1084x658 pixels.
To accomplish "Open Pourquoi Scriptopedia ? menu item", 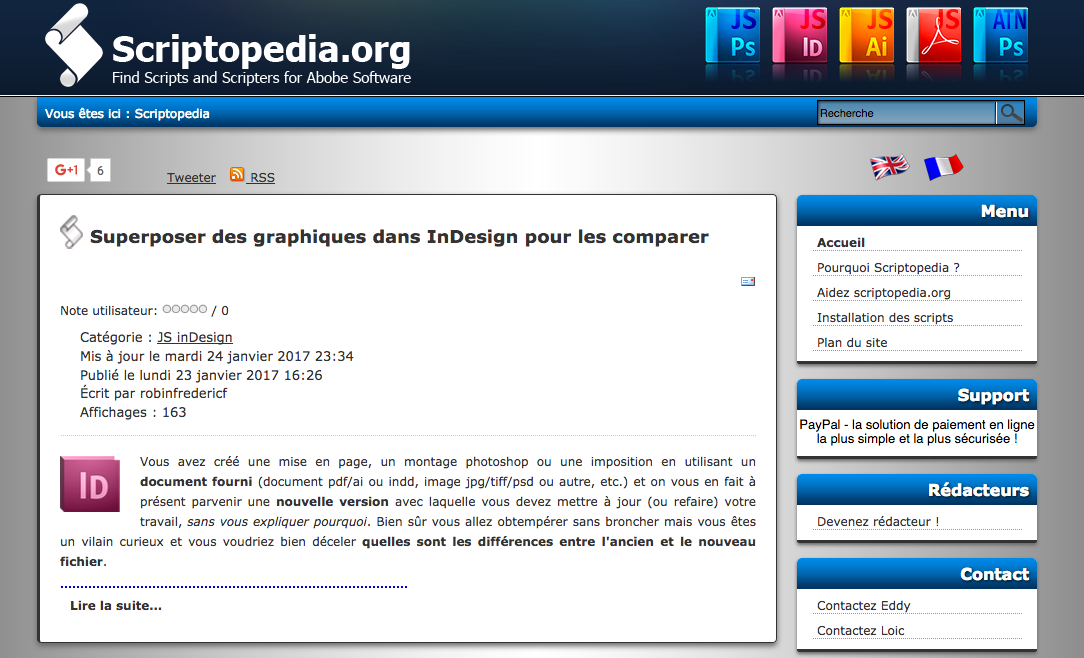I will pos(888,267).
